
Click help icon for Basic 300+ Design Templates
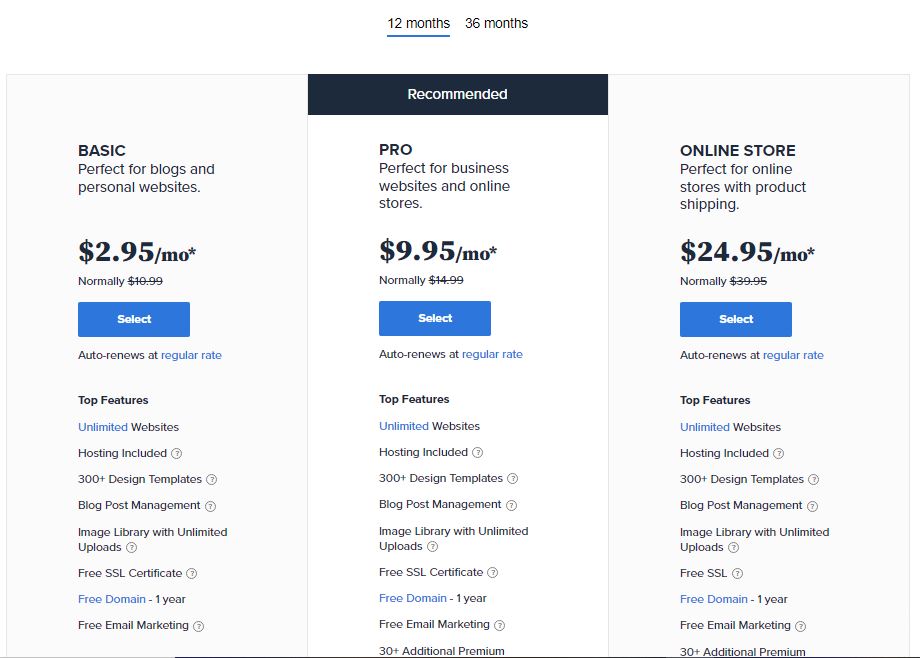(x=211, y=480)
